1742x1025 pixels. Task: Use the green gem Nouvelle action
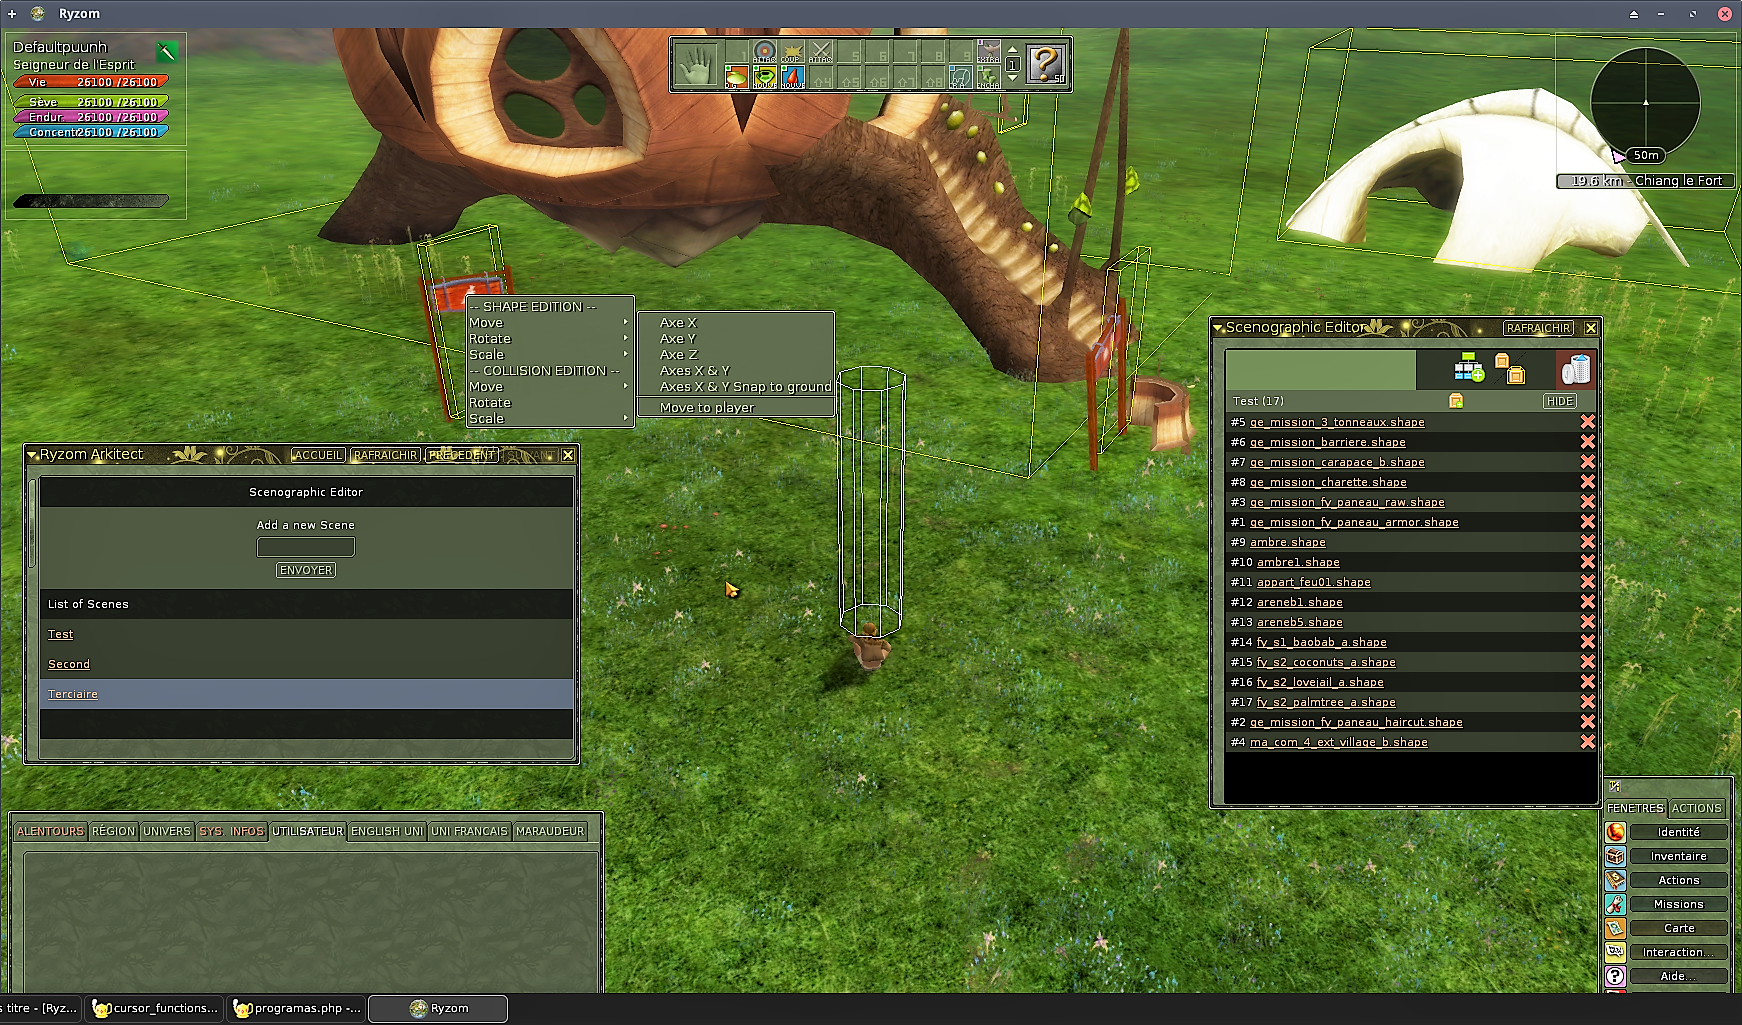764,78
